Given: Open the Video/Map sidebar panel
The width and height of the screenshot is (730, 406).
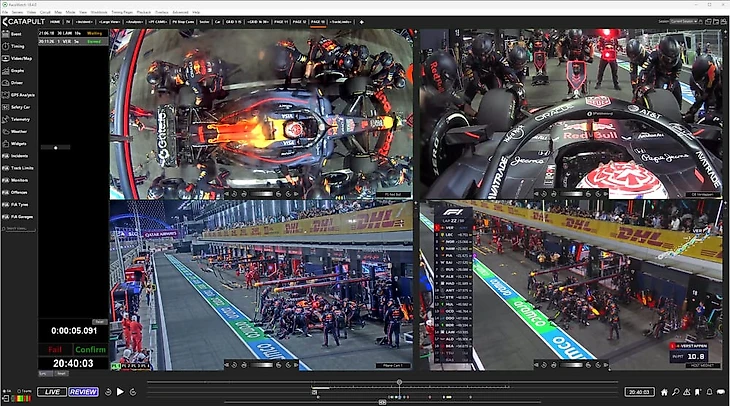Looking at the screenshot, I should 22,58.
